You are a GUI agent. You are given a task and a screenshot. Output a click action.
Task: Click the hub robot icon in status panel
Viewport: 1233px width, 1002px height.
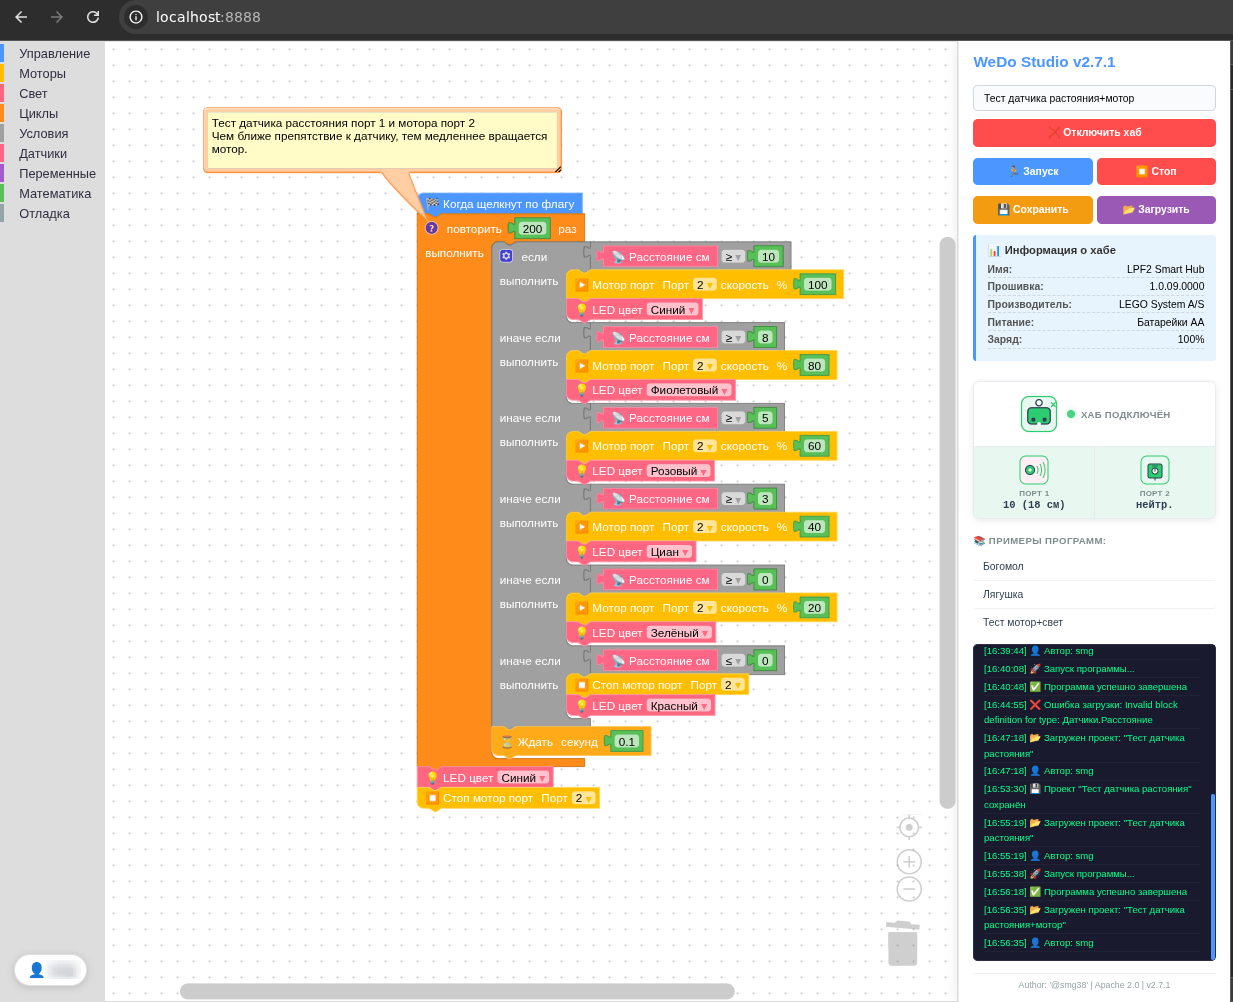pyautogui.click(x=1039, y=414)
